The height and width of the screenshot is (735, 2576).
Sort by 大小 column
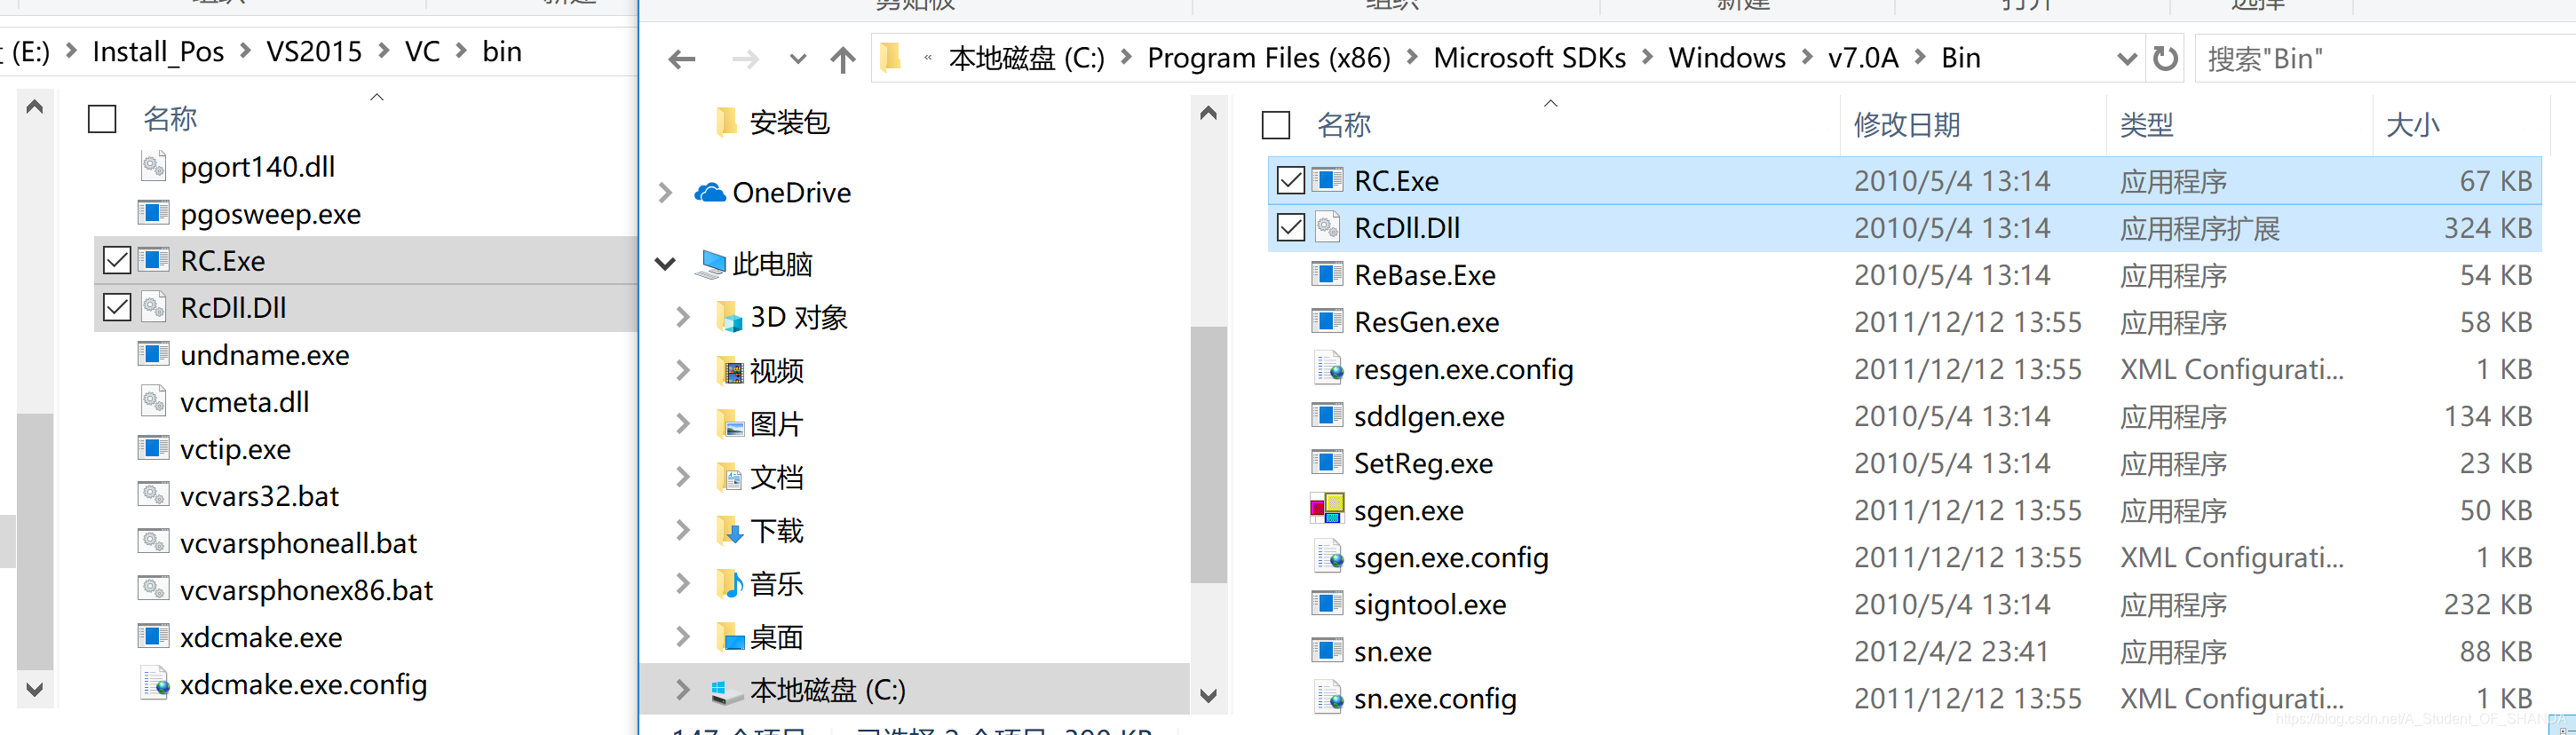coord(2412,125)
